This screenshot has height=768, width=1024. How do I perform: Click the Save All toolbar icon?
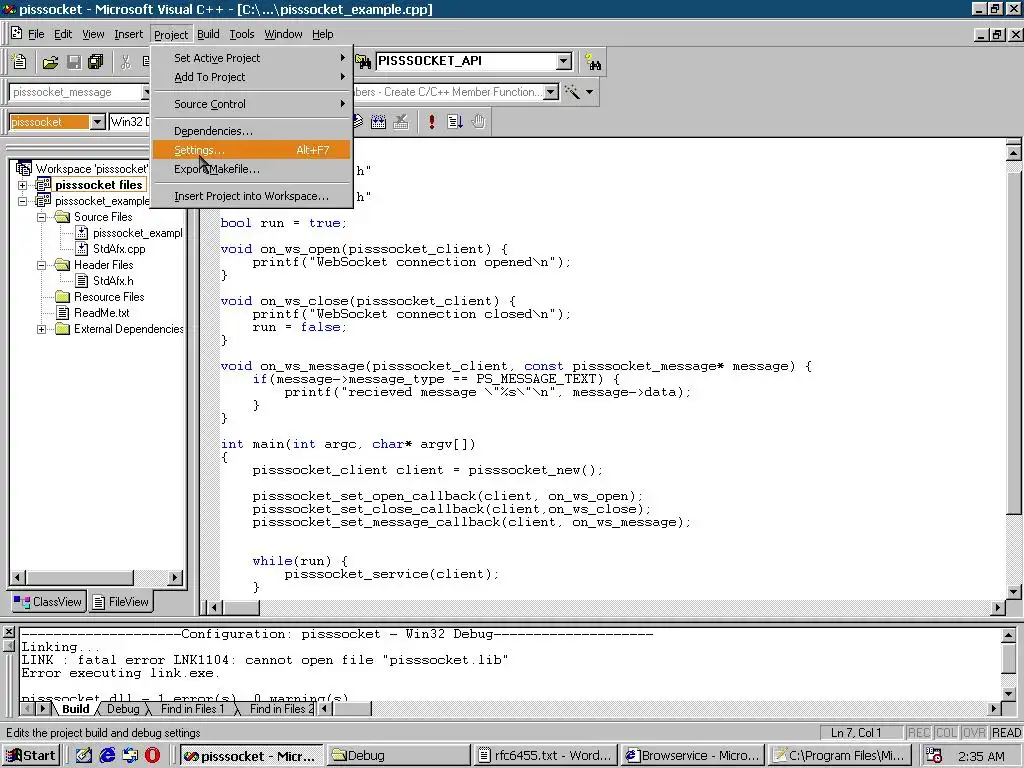pyautogui.click(x=96, y=62)
